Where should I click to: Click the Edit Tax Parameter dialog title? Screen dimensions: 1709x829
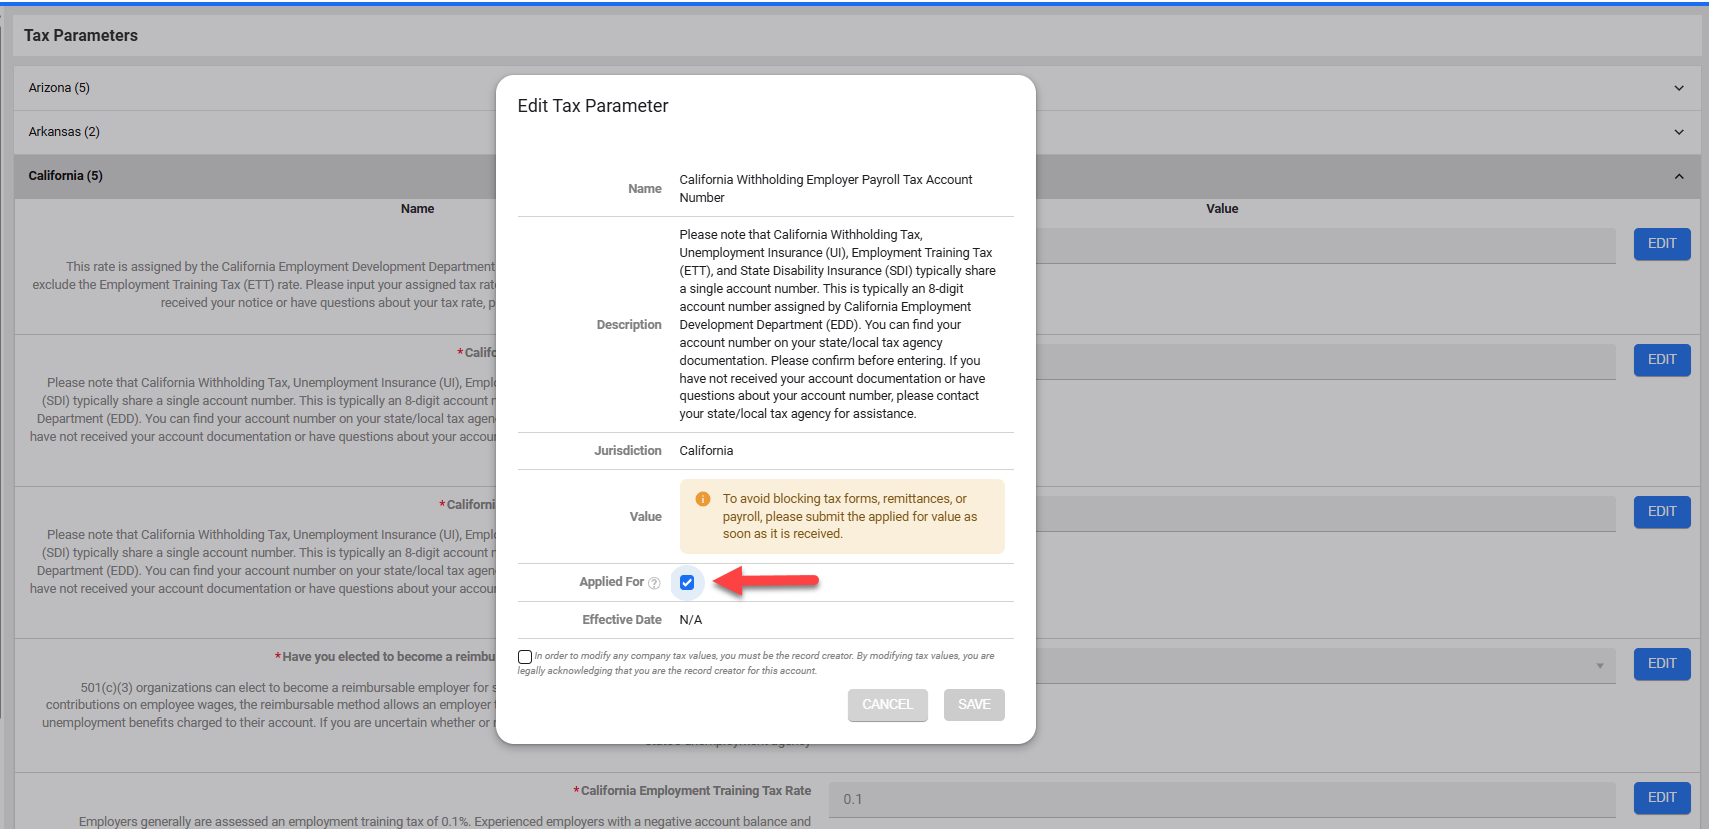[x=593, y=106]
